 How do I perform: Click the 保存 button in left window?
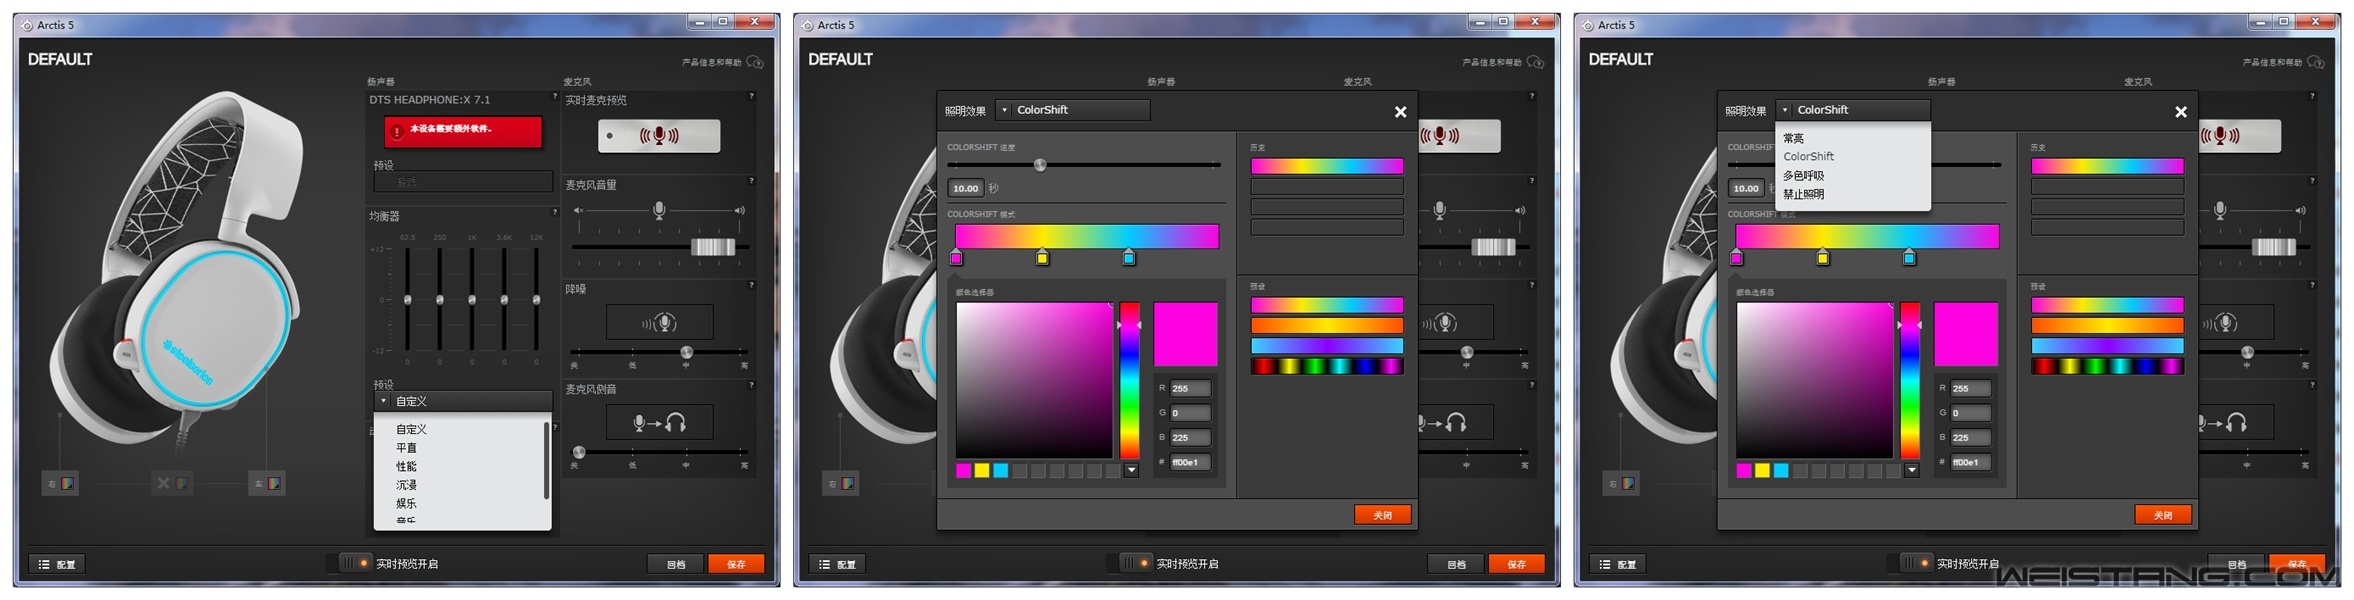(736, 564)
